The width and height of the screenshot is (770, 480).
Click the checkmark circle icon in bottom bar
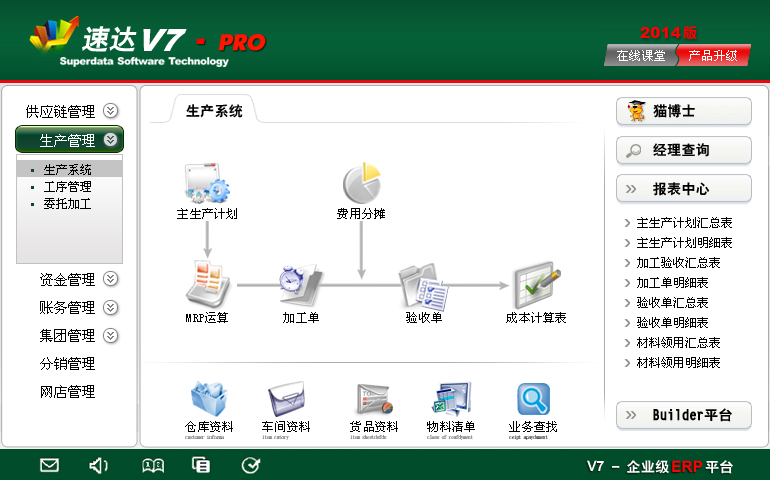pyautogui.click(x=251, y=465)
